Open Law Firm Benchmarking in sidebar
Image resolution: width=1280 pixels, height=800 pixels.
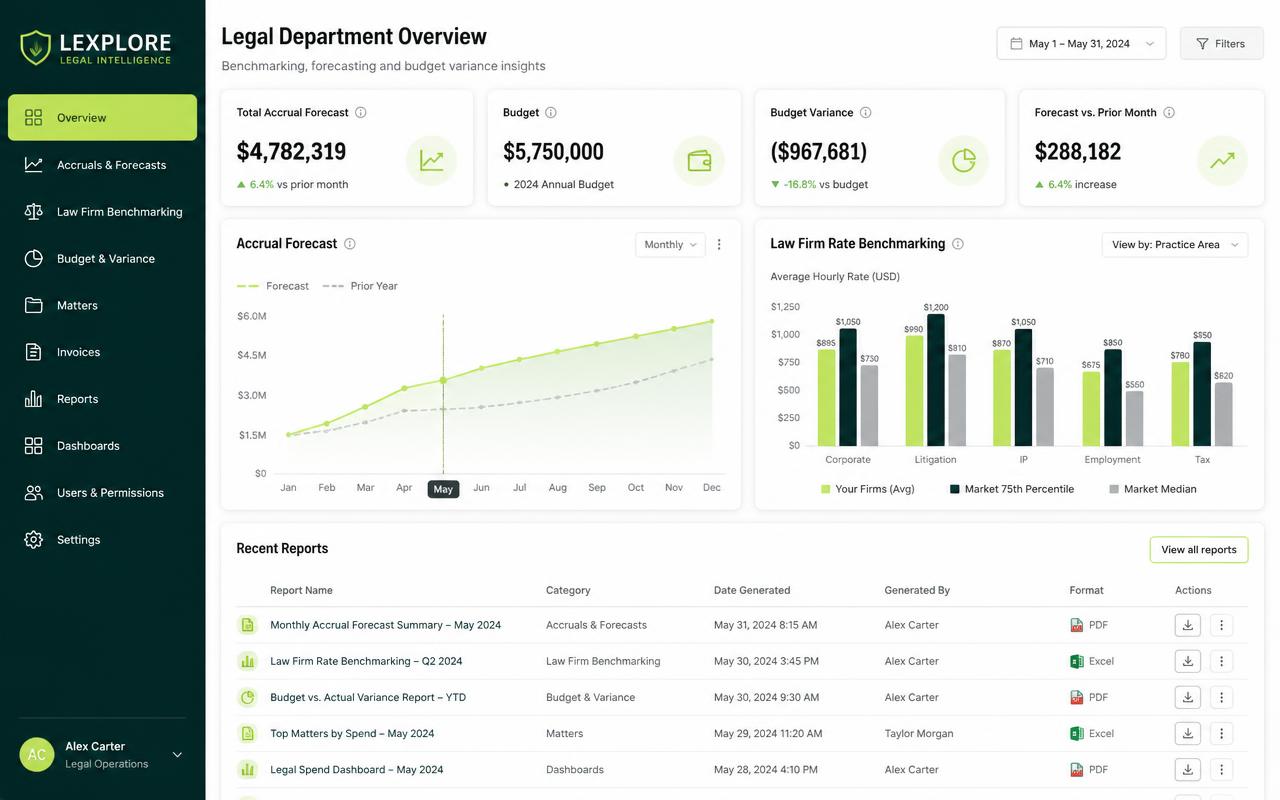(x=102, y=211)
